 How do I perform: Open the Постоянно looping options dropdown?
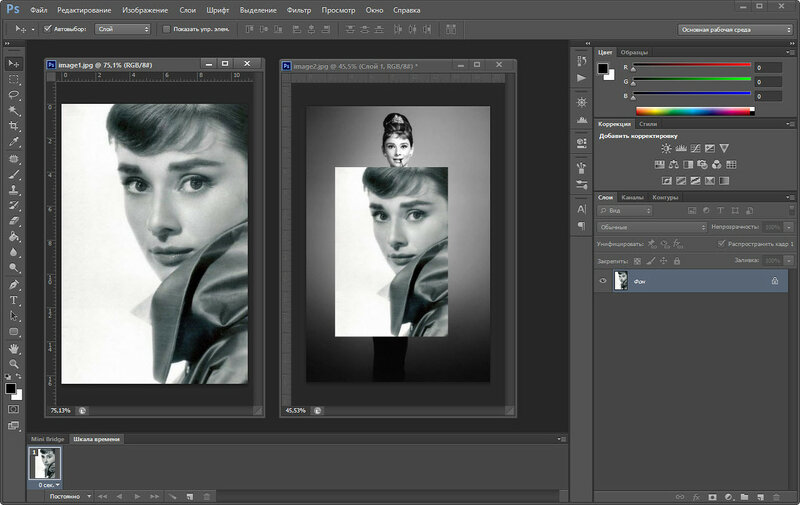(x=70, y=496)
